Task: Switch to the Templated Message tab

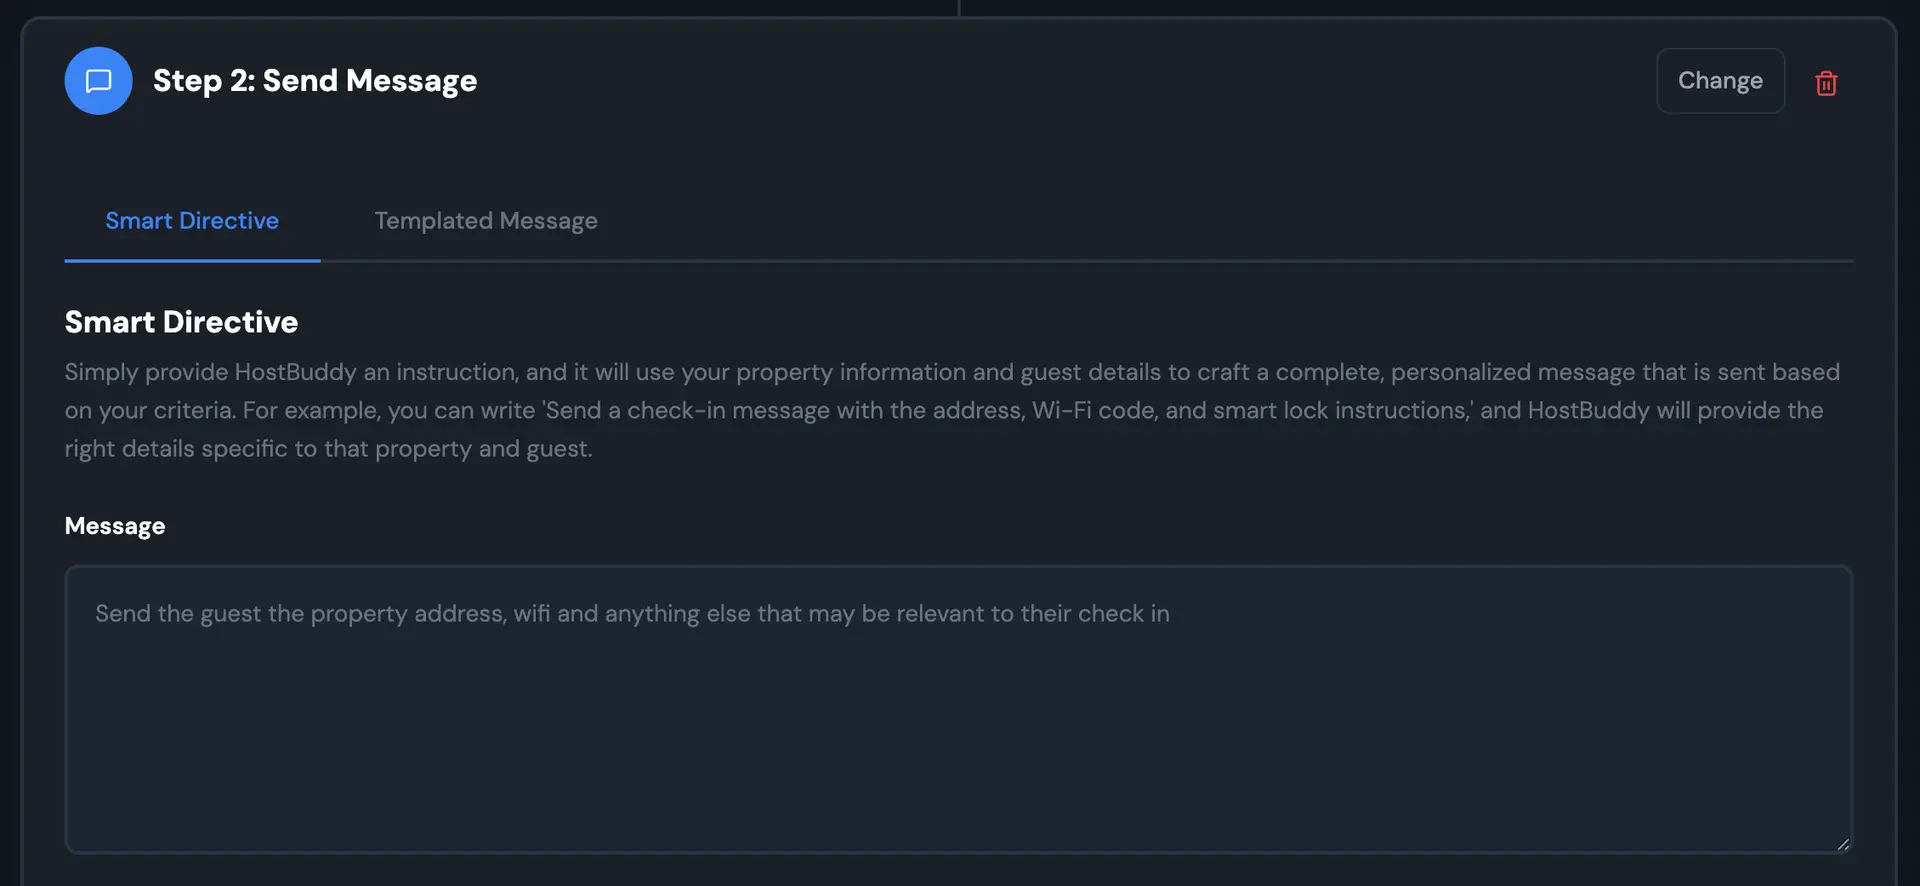Action: tap(486, 220)
